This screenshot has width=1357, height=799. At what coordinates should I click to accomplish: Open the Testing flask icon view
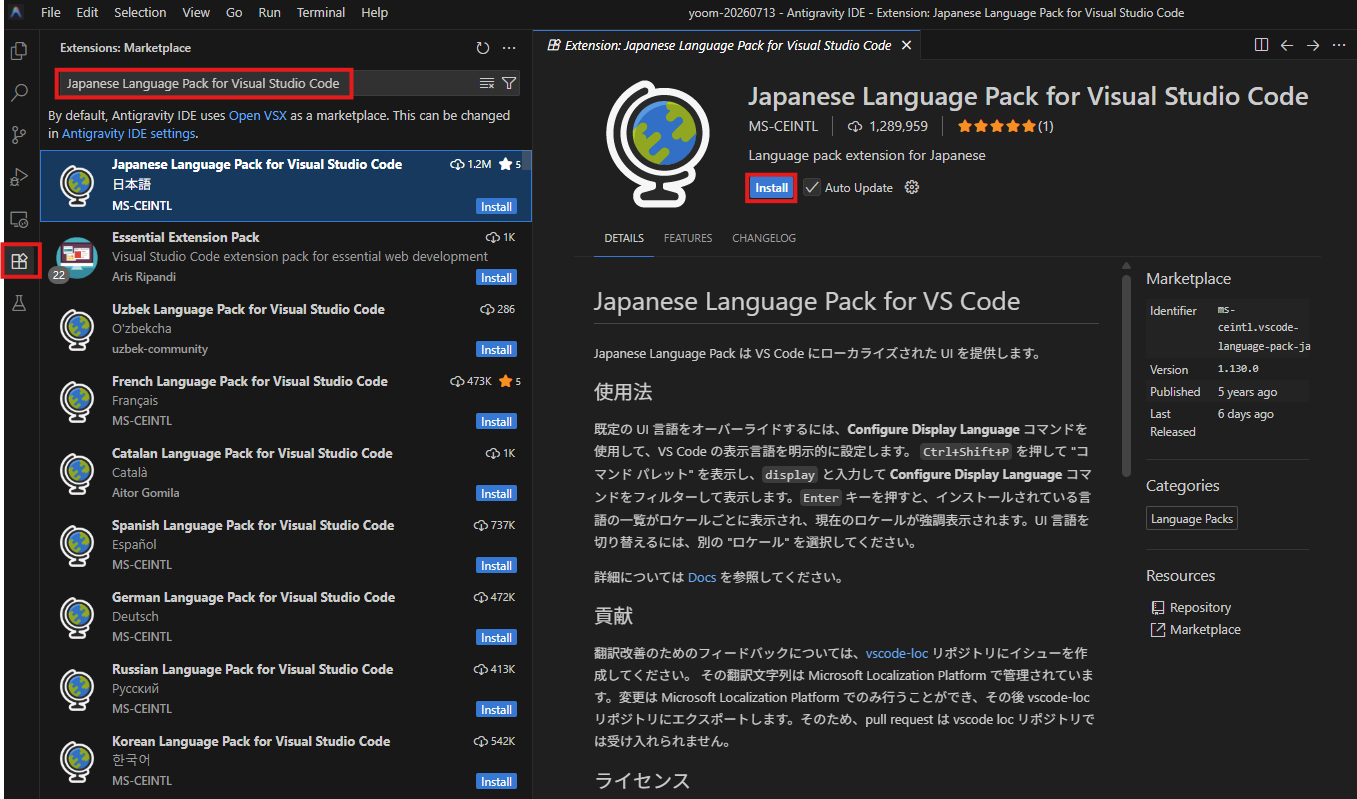[x=19, y=304]
